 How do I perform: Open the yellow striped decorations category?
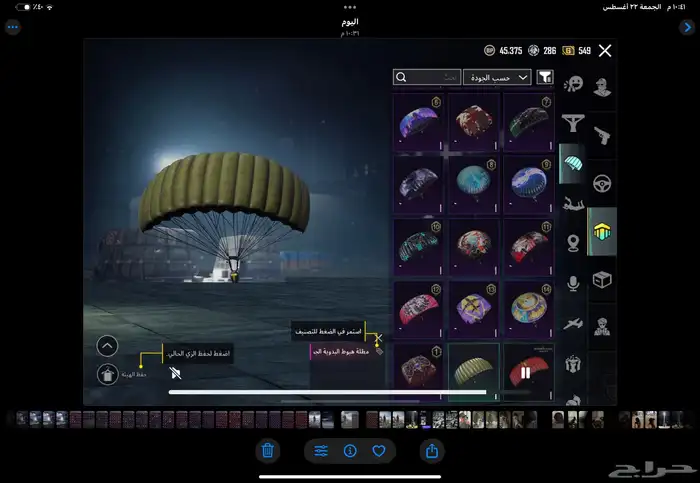pyautogui.click(x=602, y=231)
